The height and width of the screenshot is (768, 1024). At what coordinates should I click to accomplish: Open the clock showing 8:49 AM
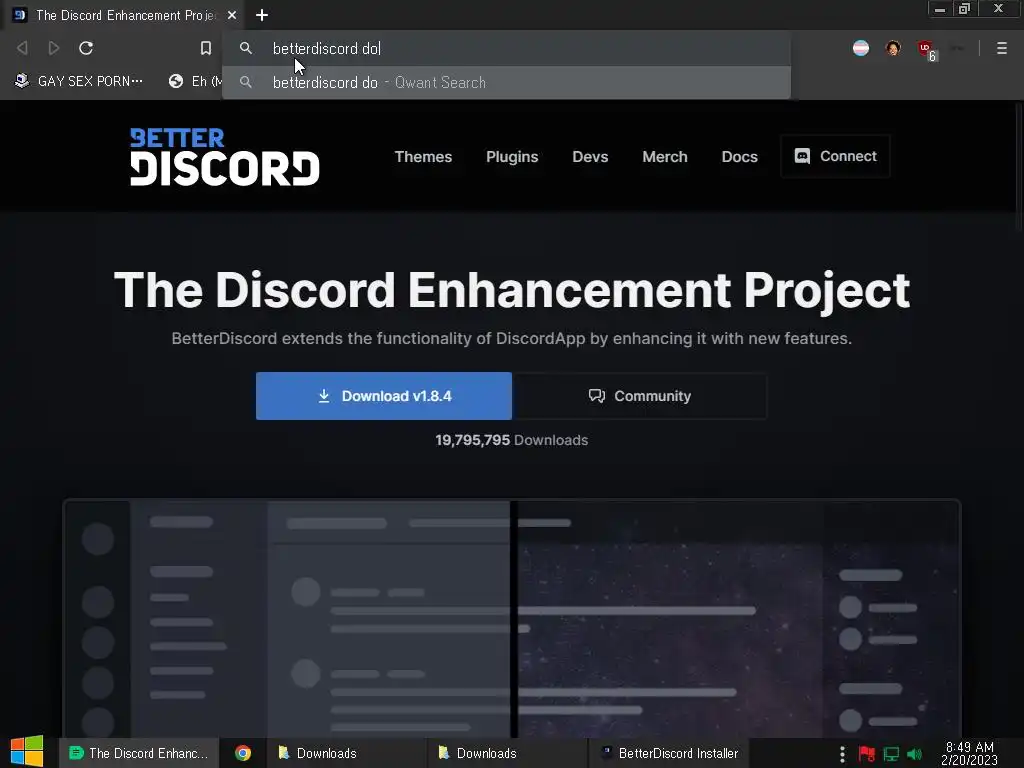click(x=969, y=753)
